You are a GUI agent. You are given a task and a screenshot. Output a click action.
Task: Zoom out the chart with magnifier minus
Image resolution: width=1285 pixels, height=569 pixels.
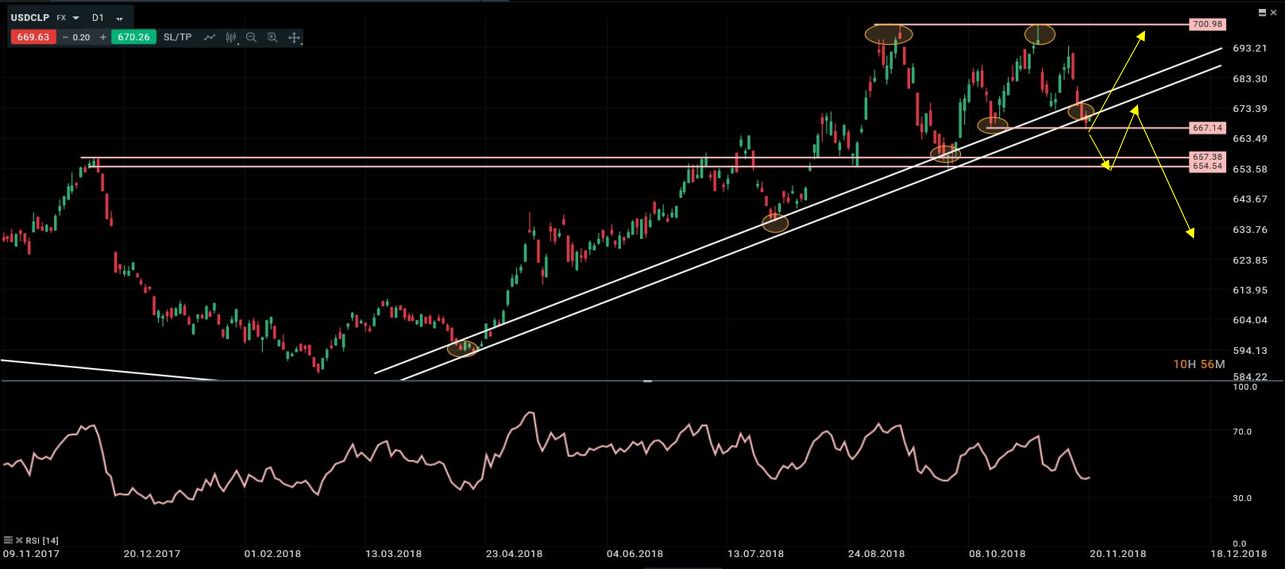[251, 37]
